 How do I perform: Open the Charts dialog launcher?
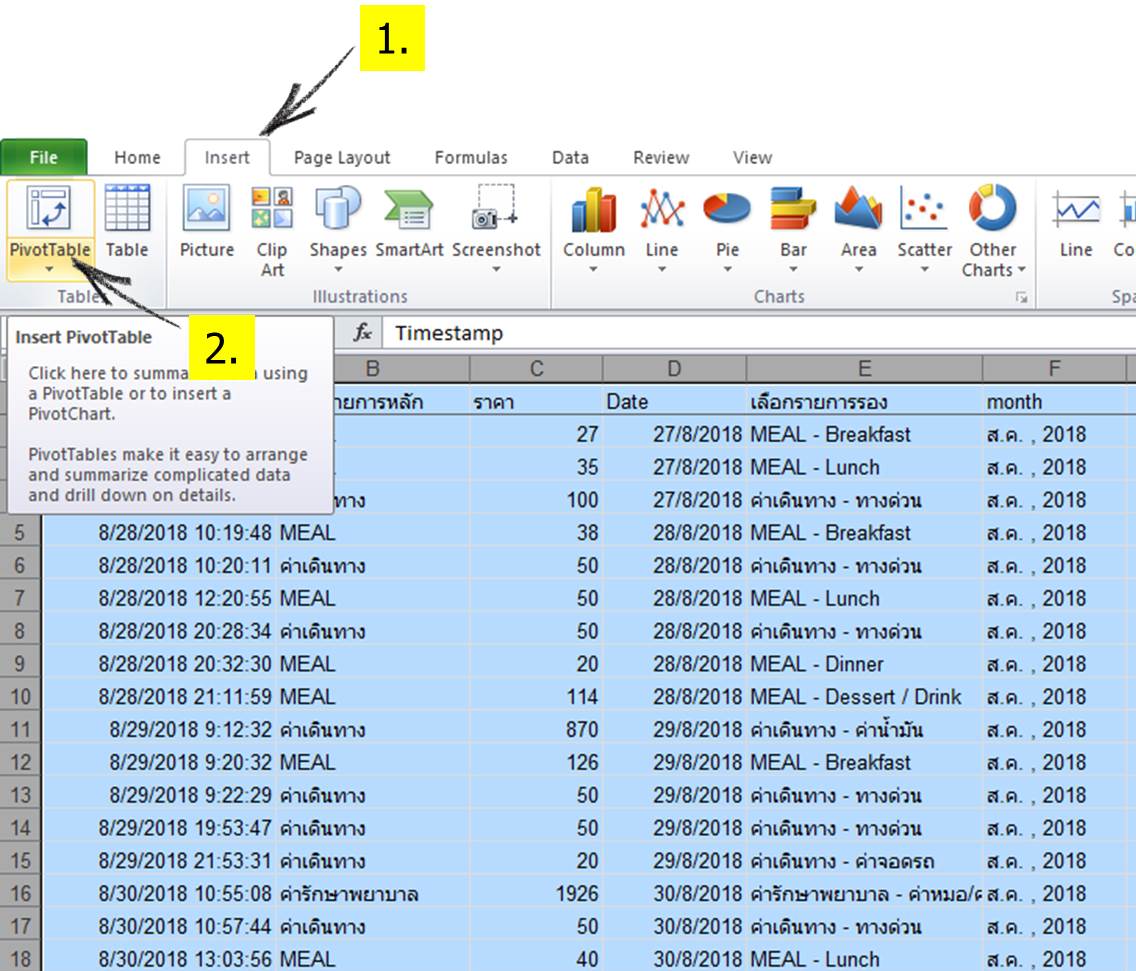coord(1022,297)
